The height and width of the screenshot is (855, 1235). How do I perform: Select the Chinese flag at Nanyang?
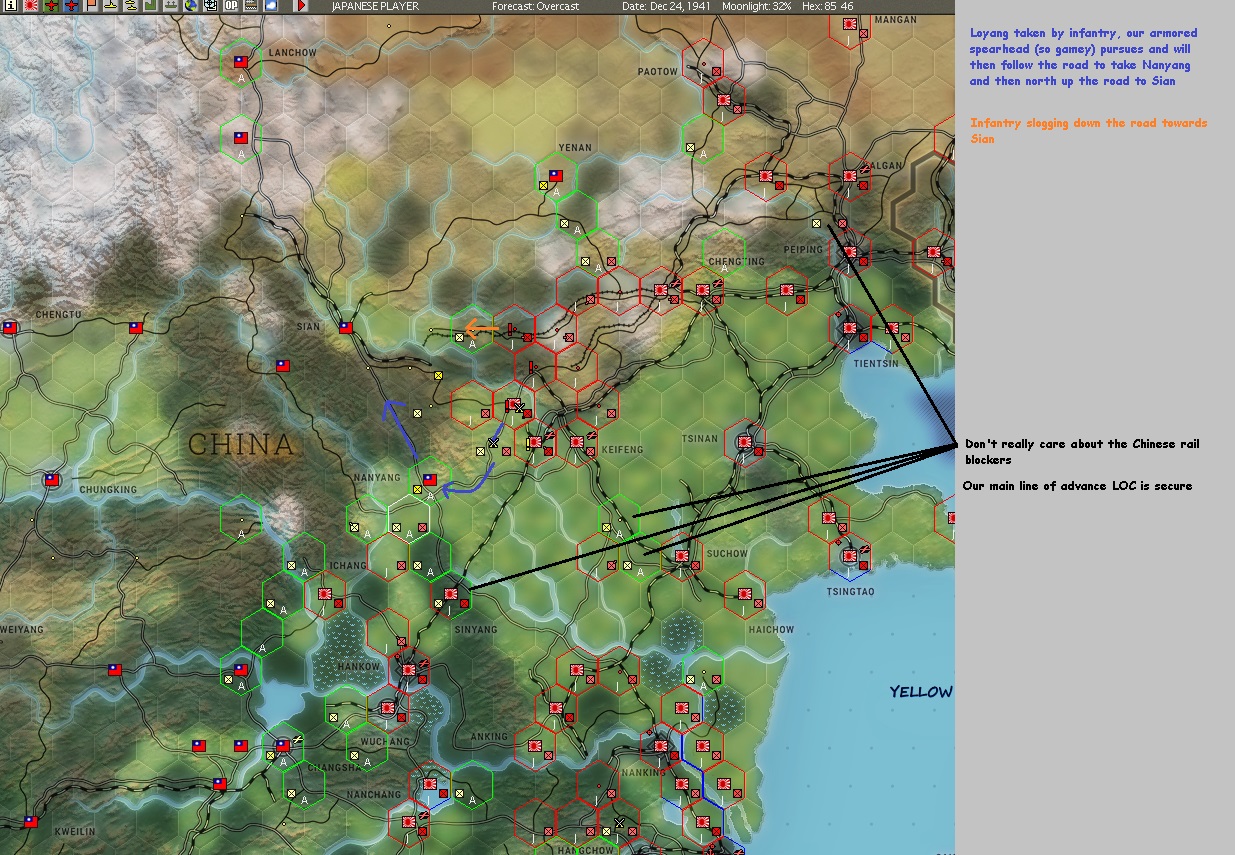point(429,479)
